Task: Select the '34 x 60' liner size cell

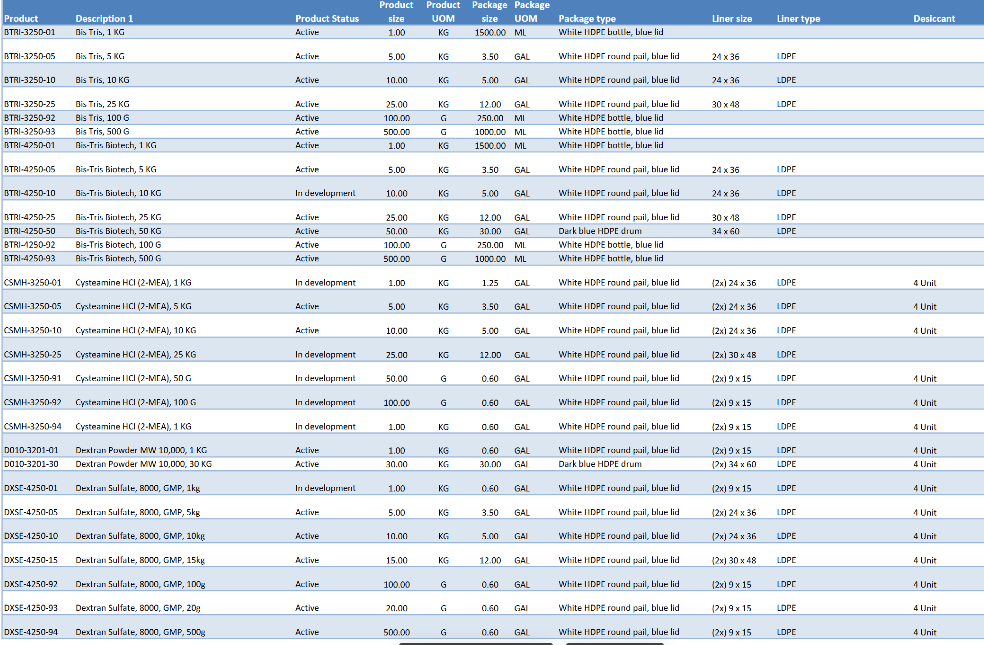Action: [726, 231]
